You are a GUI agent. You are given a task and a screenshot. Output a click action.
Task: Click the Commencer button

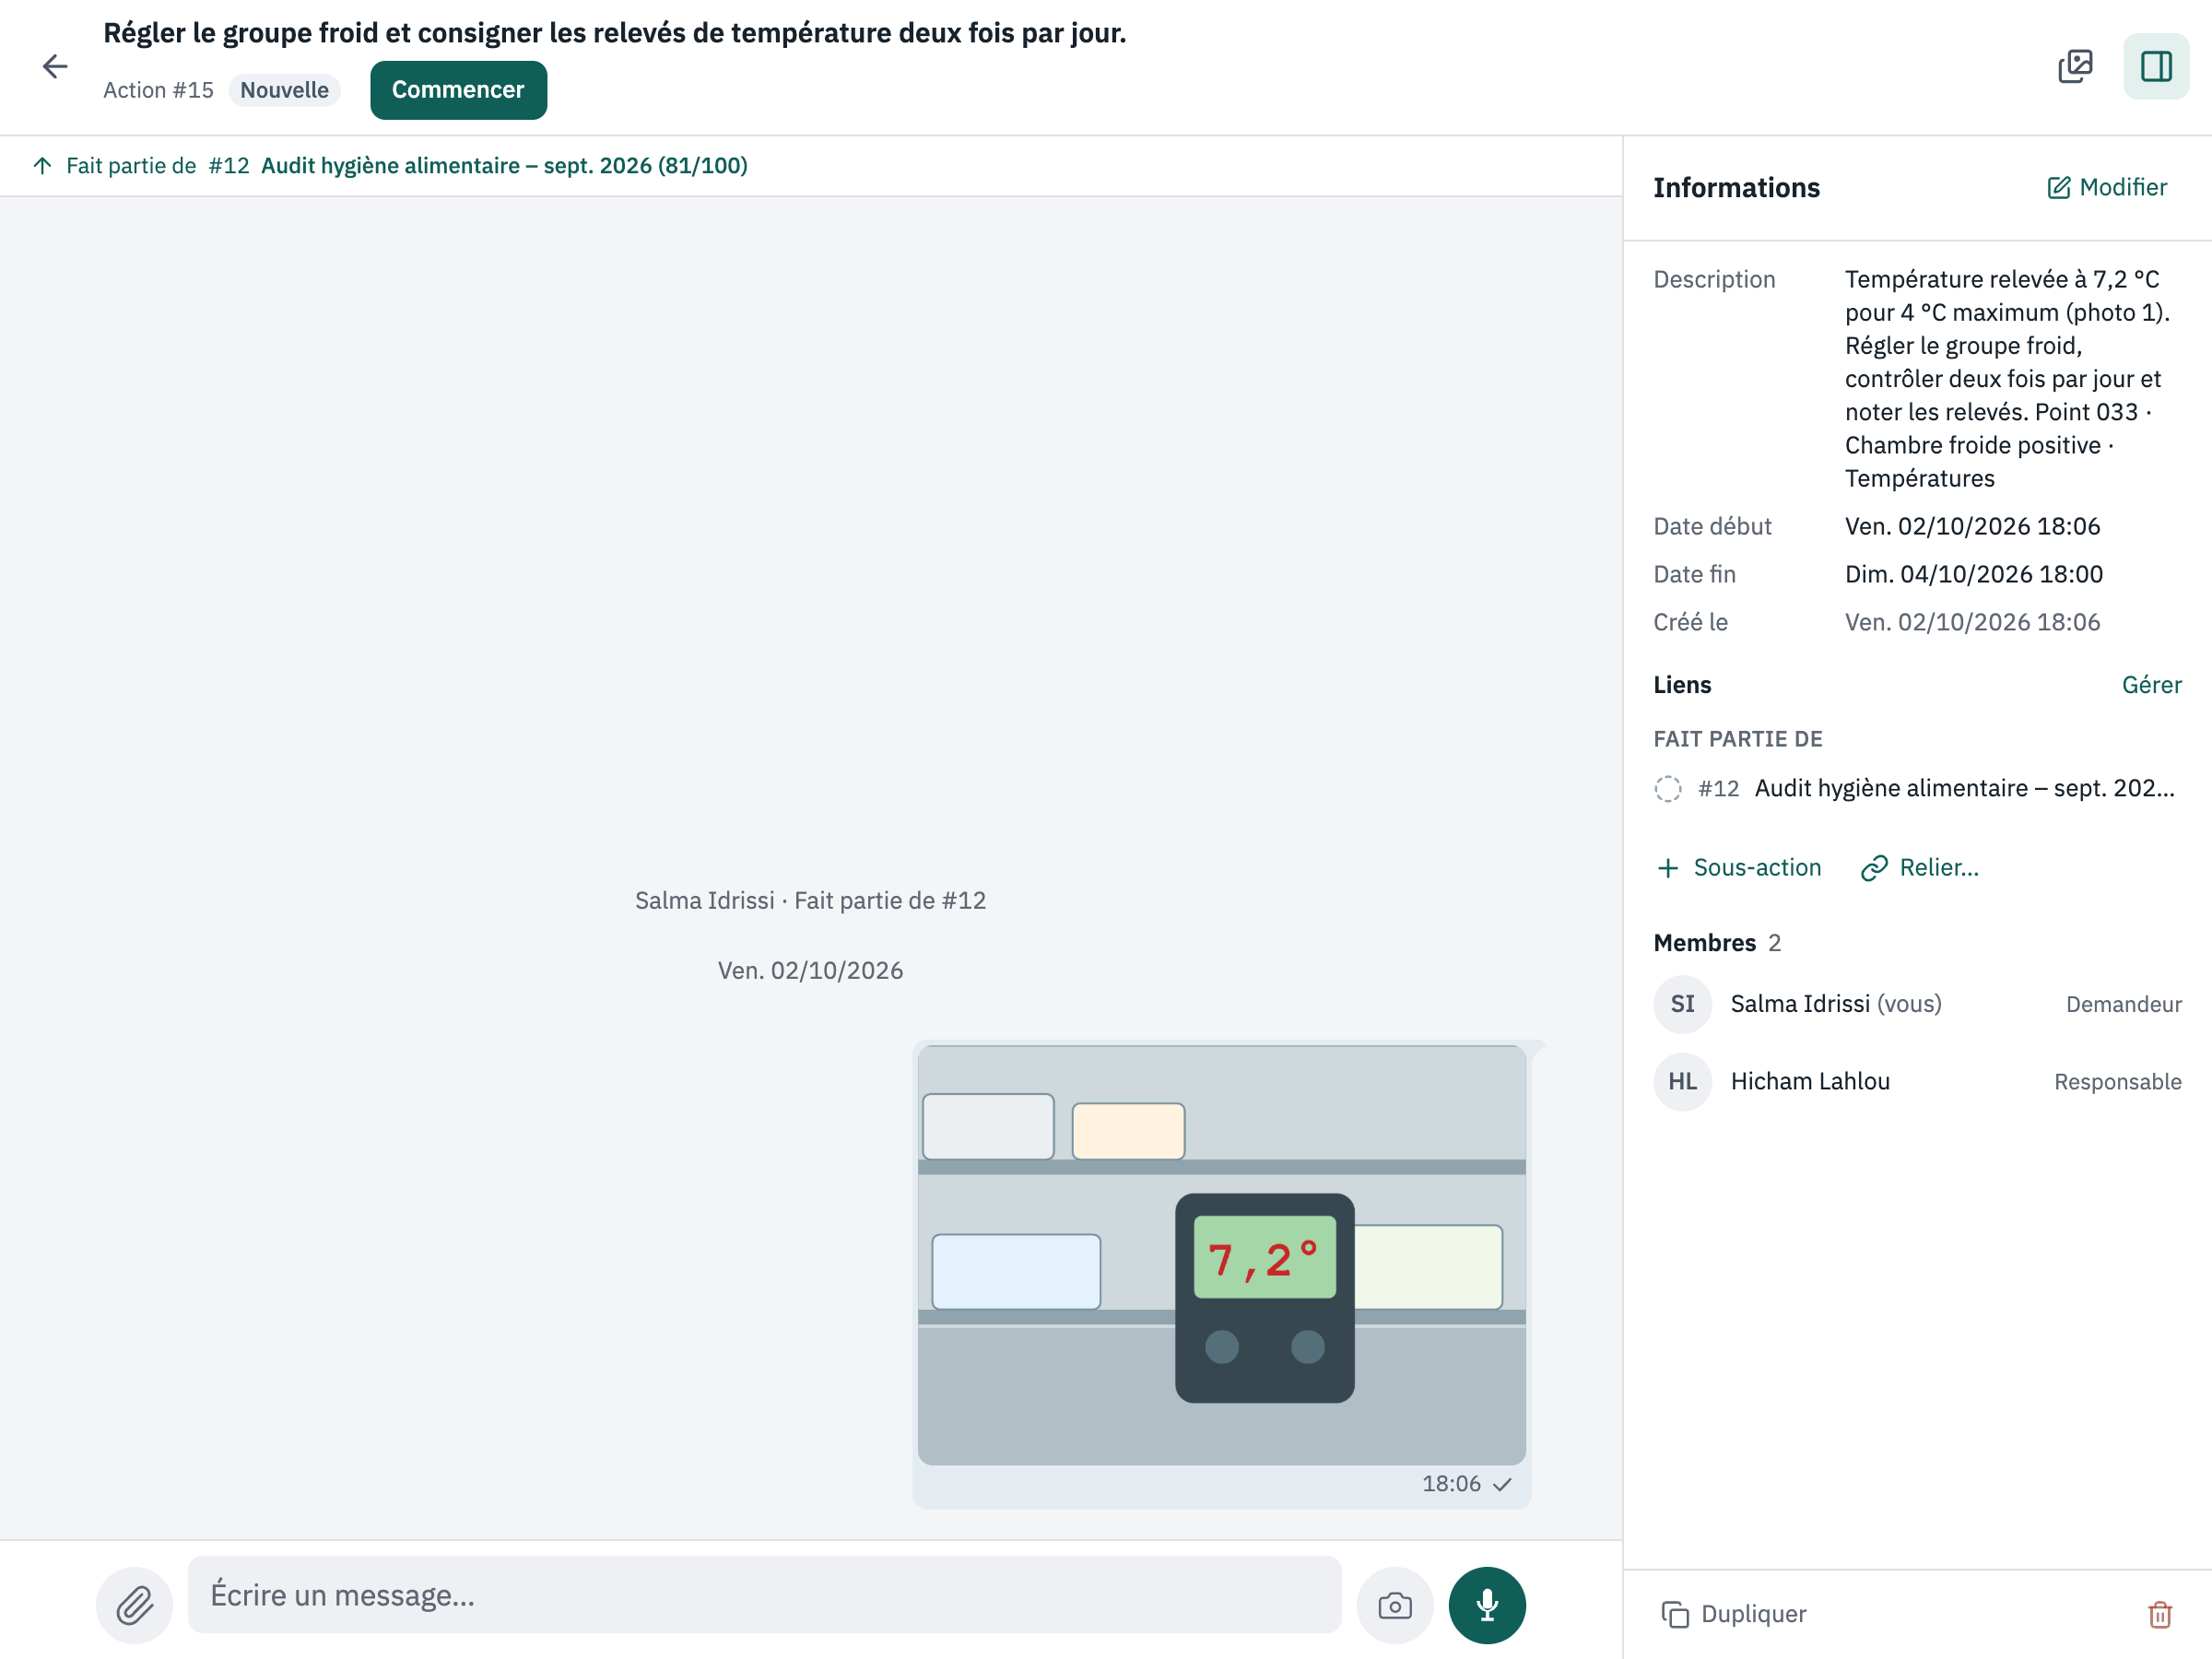[458, 90]
